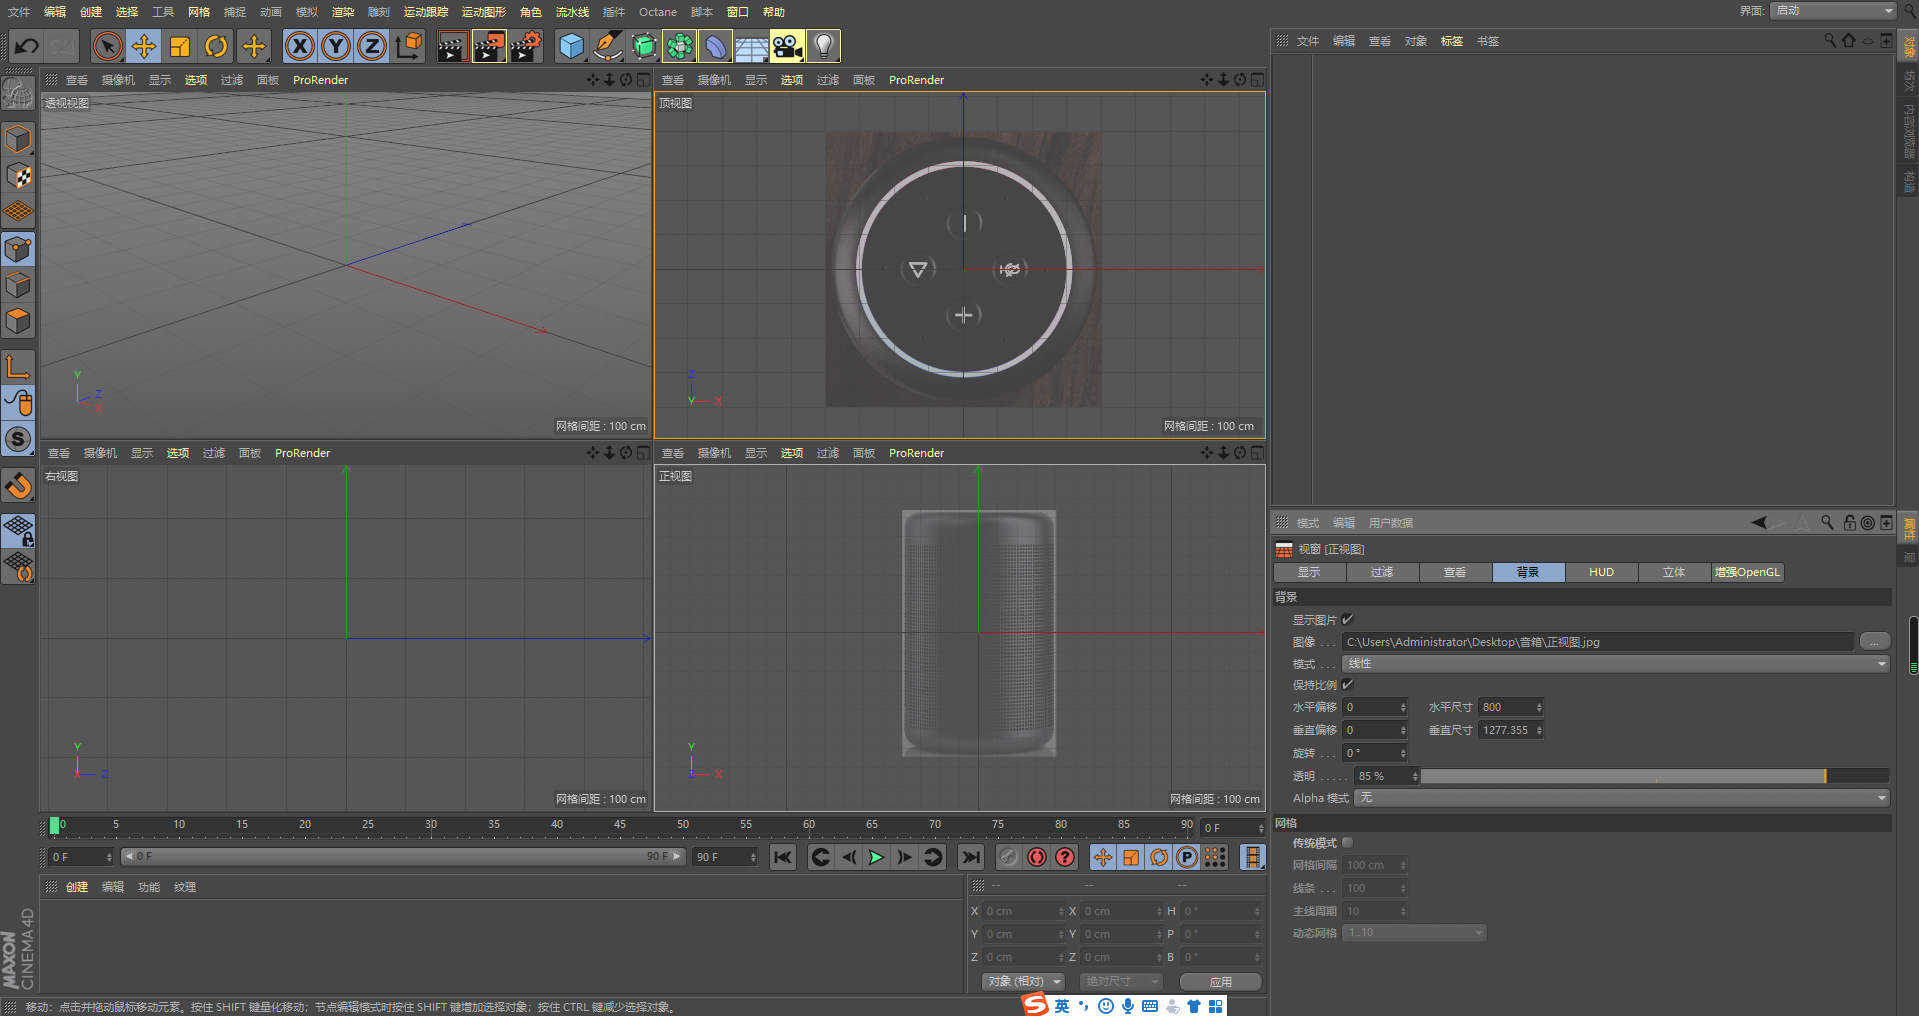The width and height of the screenshot is (1919, 1016).
Task: Uncheck the 显示图片 checkbox
Action: tap(1347, 619)
